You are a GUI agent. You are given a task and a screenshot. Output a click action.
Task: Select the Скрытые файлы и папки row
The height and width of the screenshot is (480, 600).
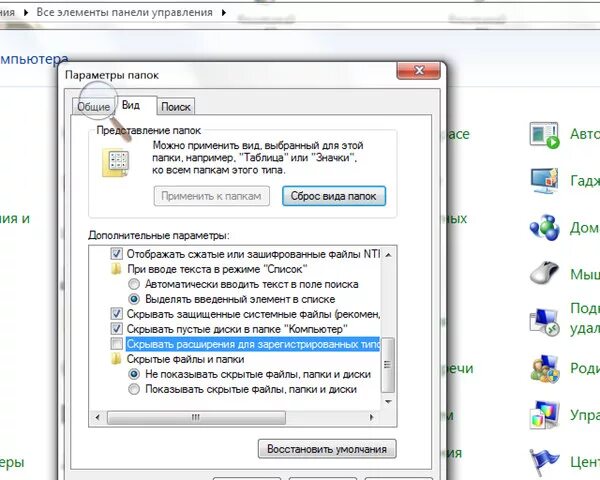(185, 359)
